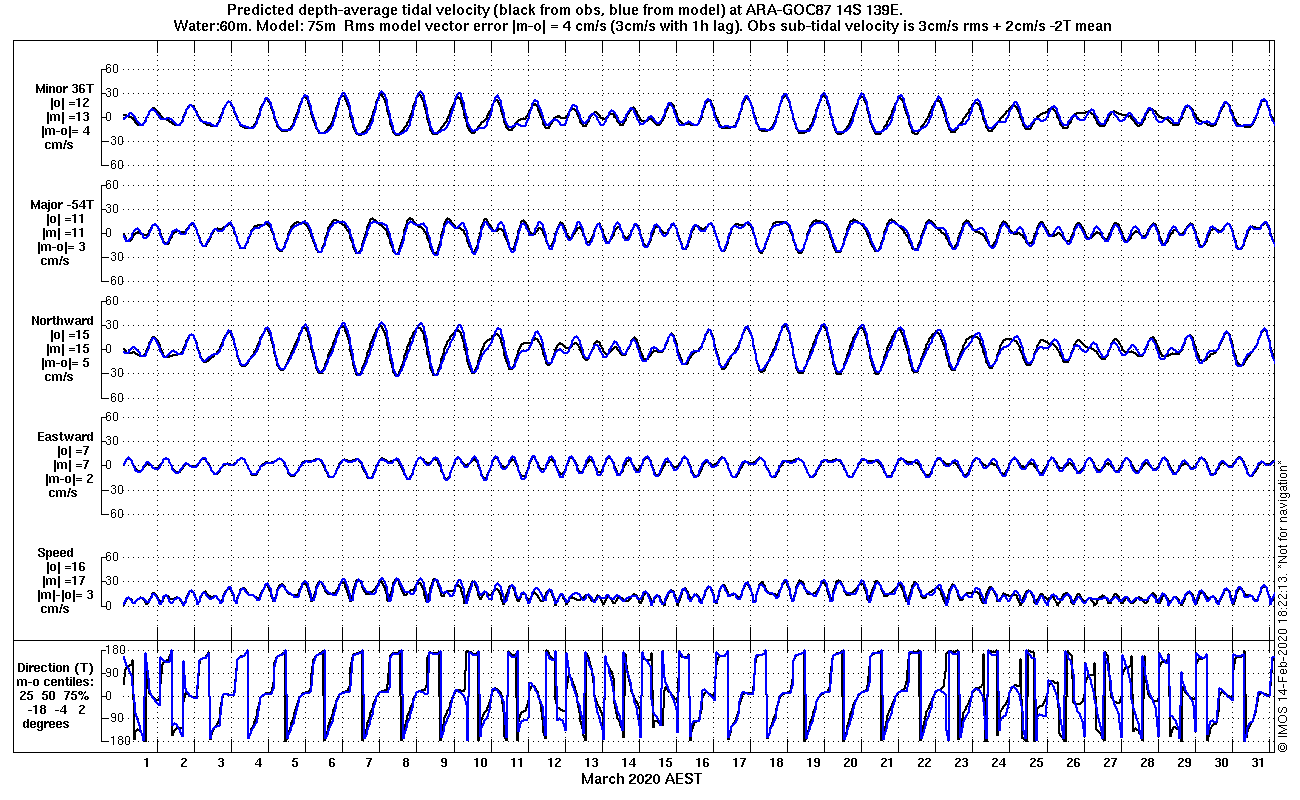Click the '|m-o|= 2' value under Eastward

click(x=69, y=478)
